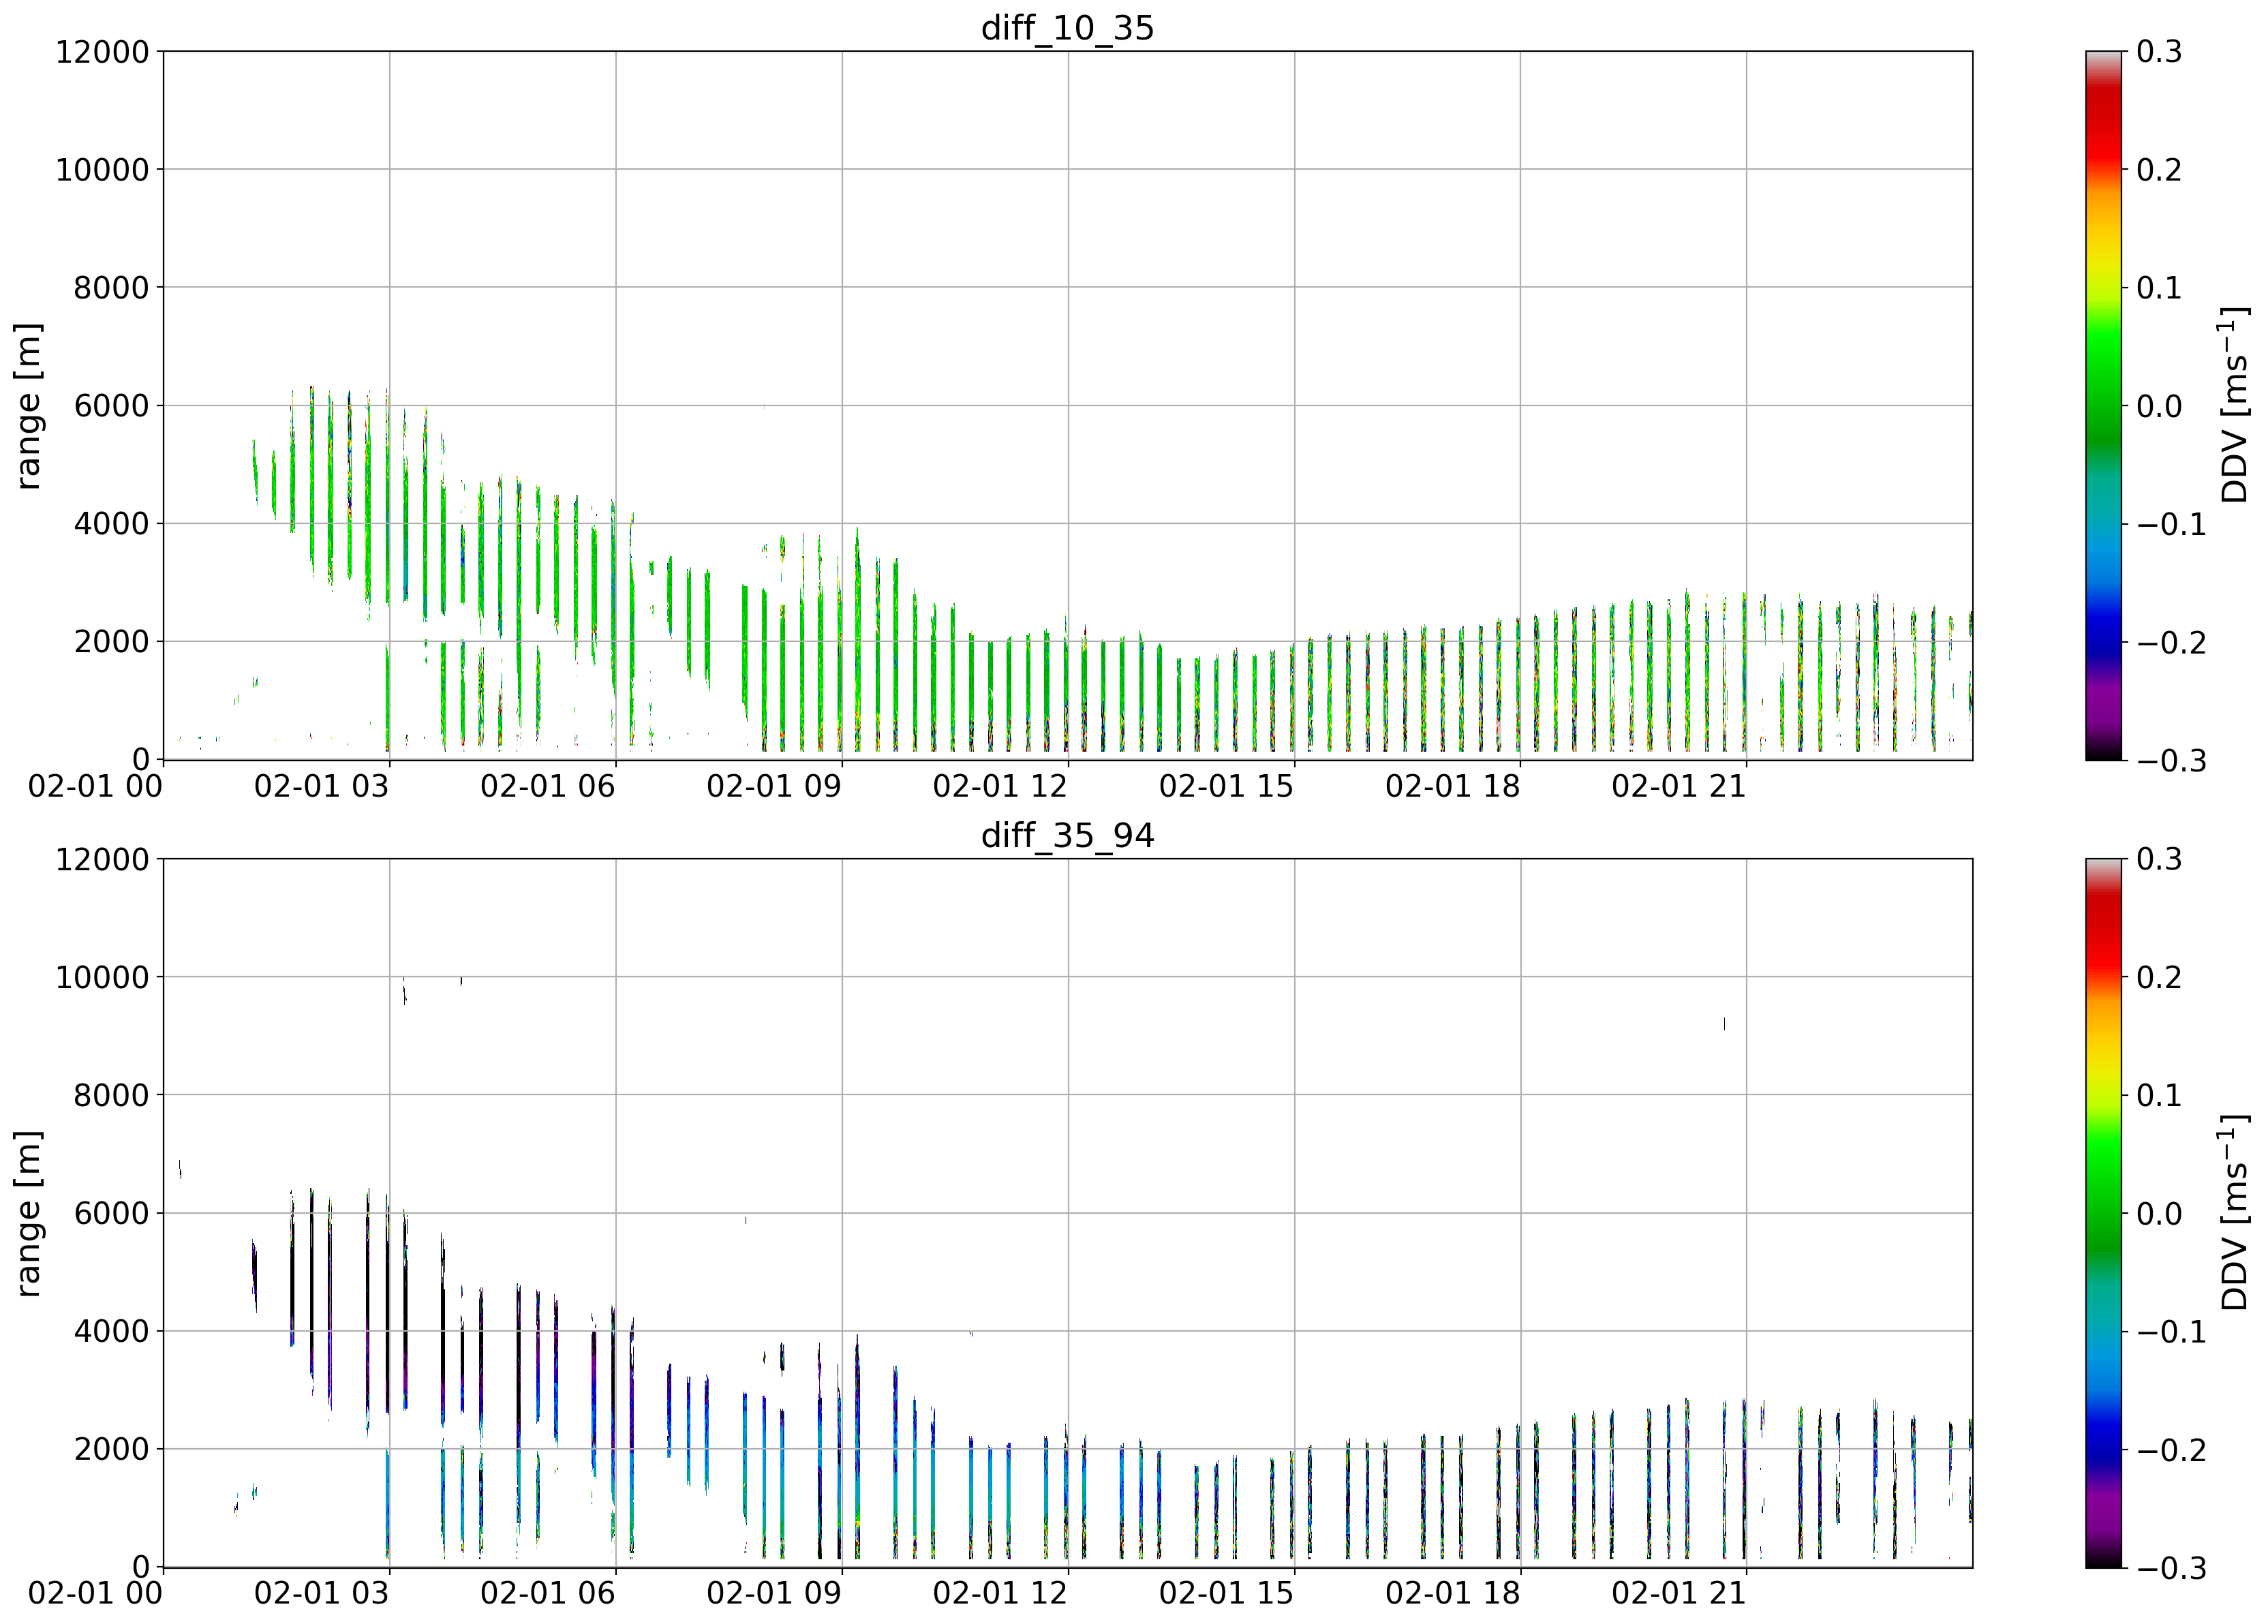Click the '6000' y-tick of the top plot
Image resolution: width=2268 pixels, height=1624 pixels.
coord(111,406)
